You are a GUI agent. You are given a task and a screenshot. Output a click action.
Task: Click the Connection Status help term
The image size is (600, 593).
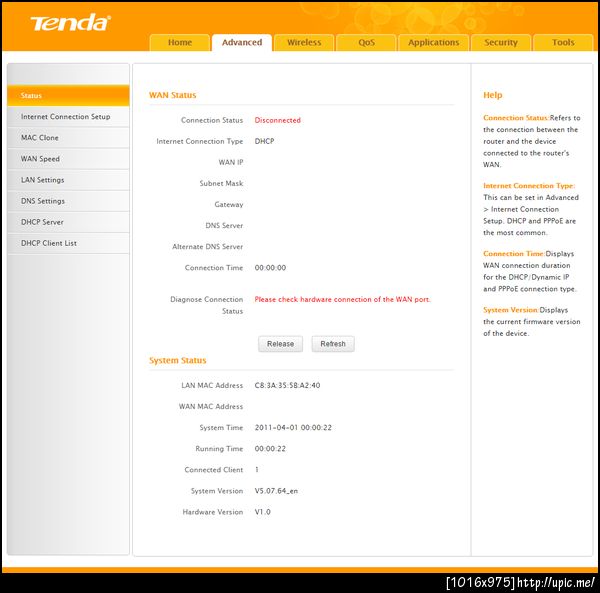click(x=516, y=118)
